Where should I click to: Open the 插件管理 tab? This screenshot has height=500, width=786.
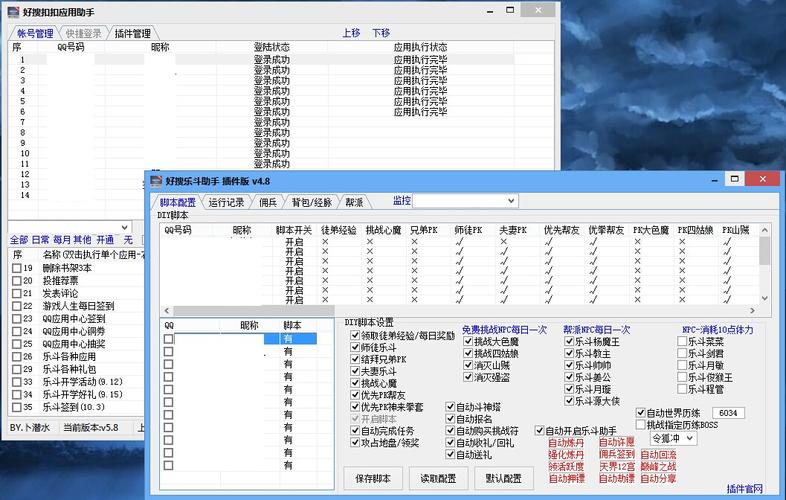click(x=133, y=33)
